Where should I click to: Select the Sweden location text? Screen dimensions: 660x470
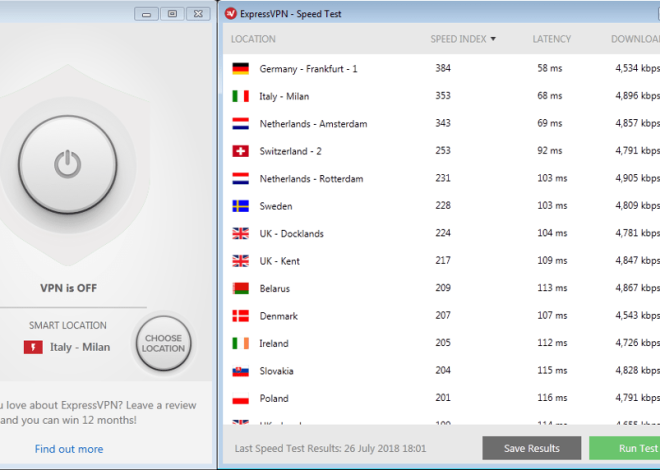coord(276,206)
